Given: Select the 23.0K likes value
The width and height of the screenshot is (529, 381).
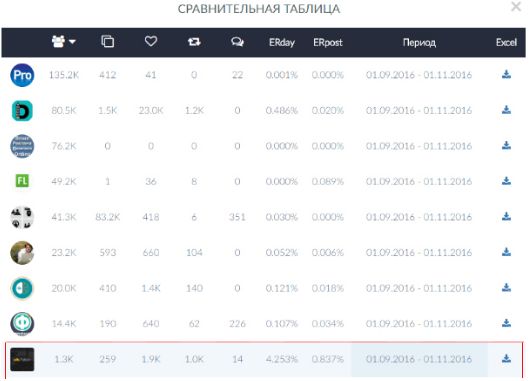Looking at the screenshot, I should 151,110.
